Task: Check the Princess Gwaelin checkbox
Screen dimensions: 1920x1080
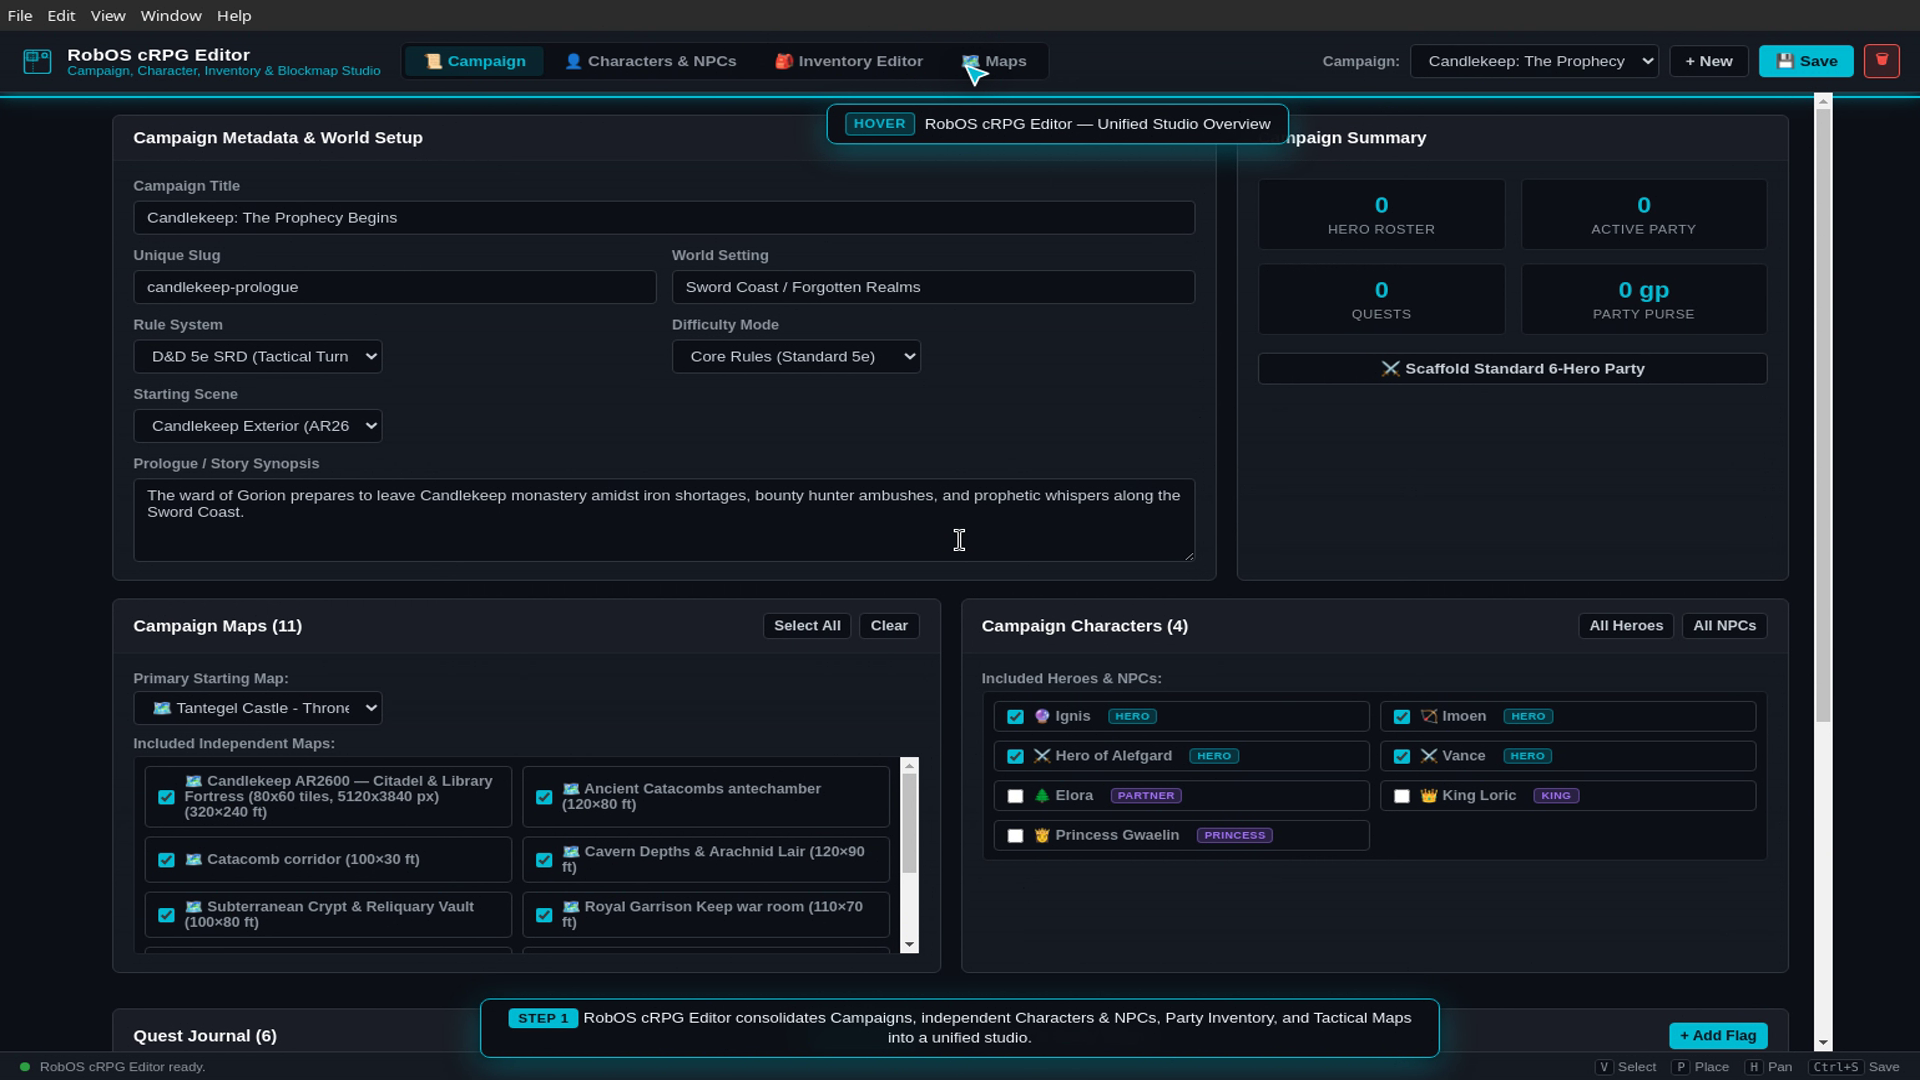Action: point(1015,836)
